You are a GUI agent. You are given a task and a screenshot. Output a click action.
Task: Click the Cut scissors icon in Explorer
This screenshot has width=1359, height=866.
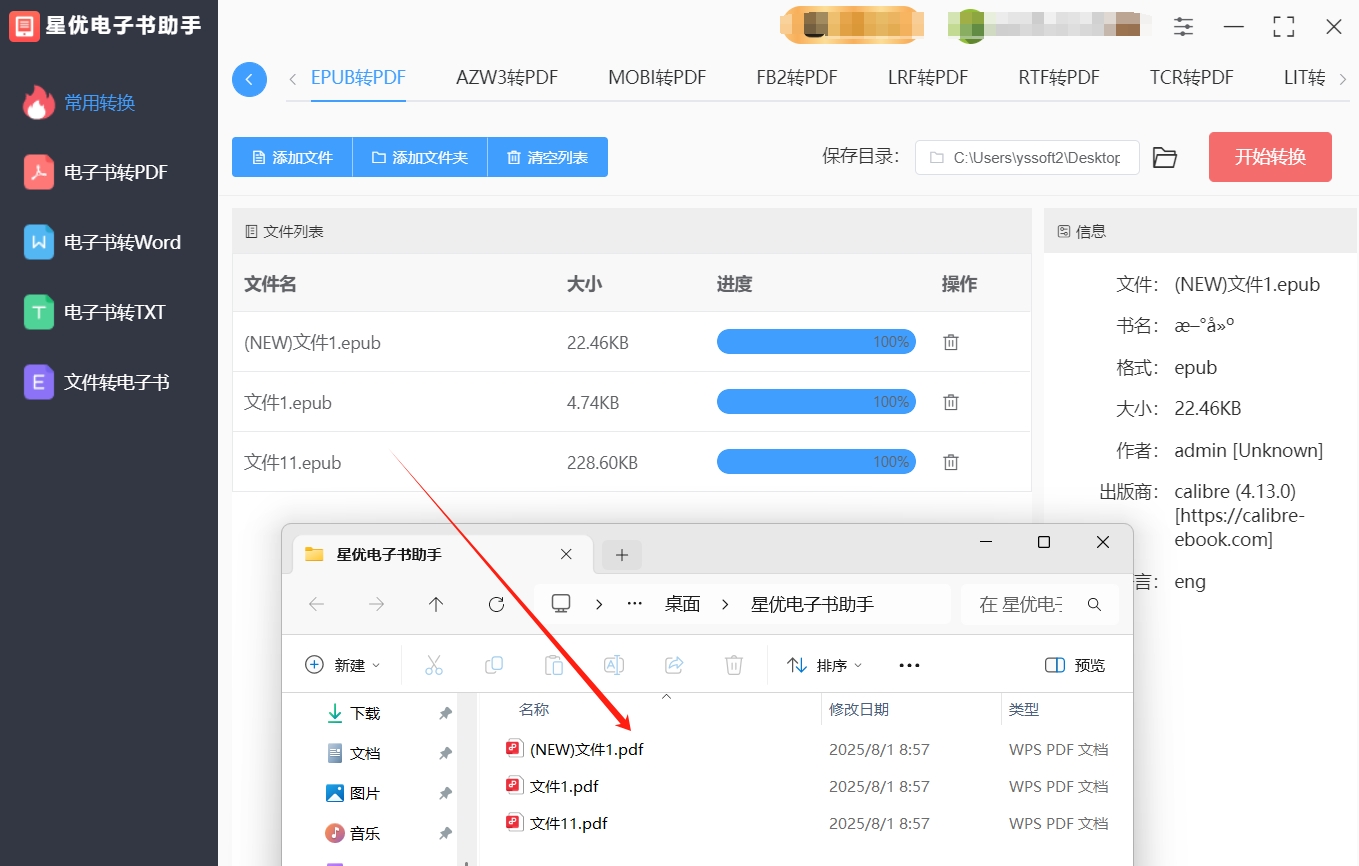[x=434, y=665]
